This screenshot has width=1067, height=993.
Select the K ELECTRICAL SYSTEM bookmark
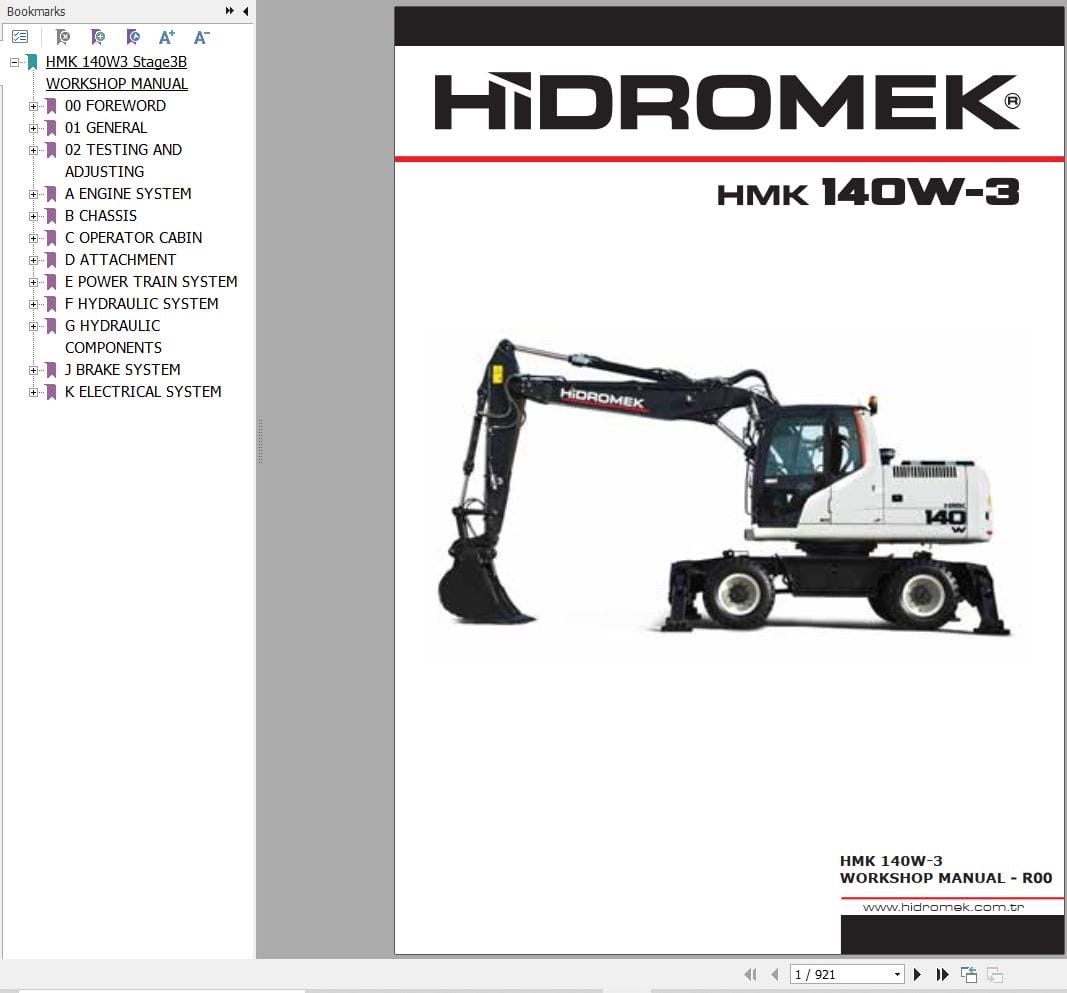pyautogui.click(x=143, y=392)
